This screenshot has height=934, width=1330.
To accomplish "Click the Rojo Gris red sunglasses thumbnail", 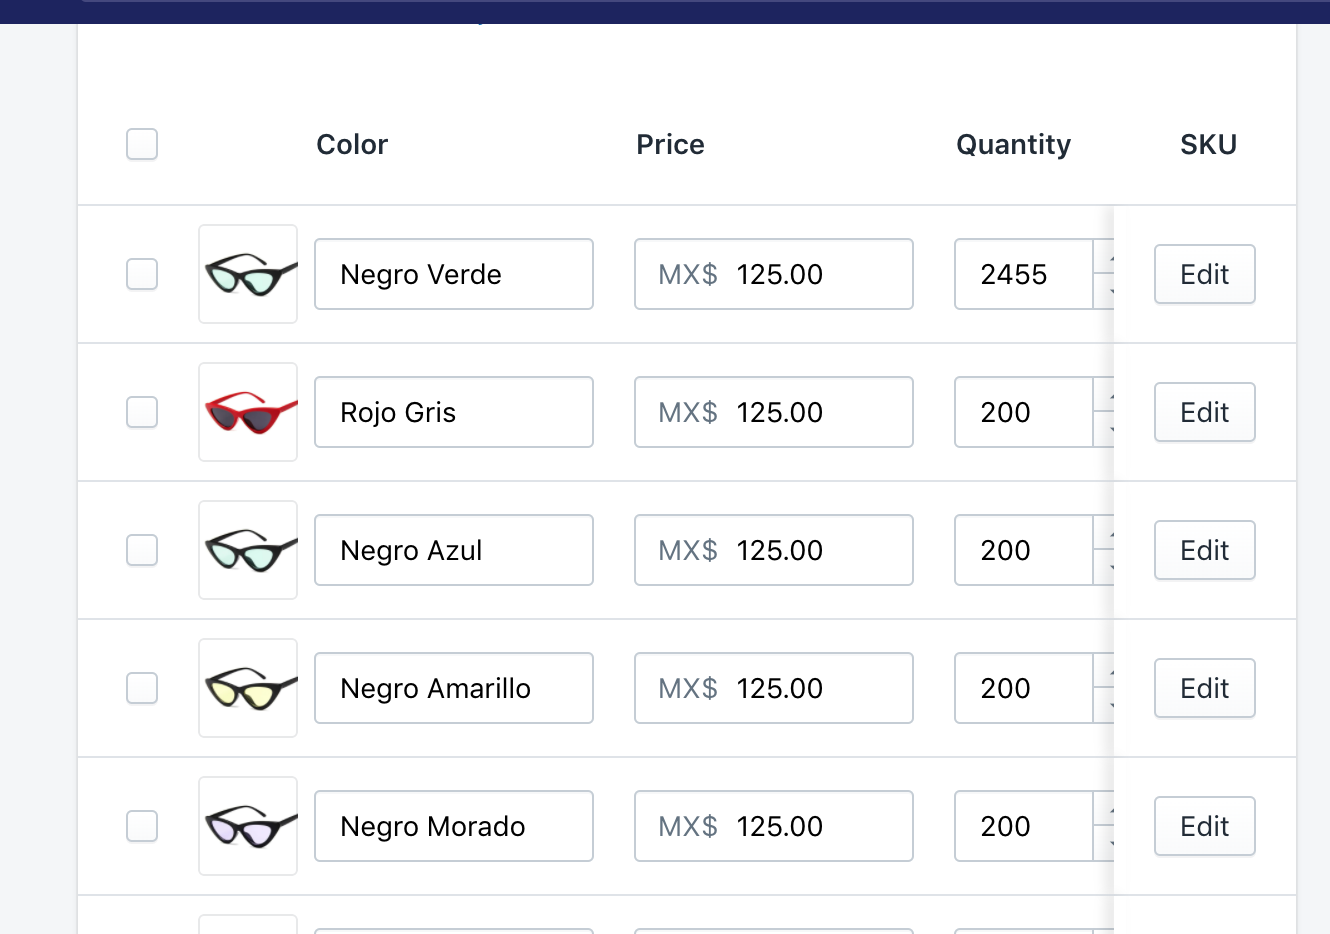I will [248, 412].
